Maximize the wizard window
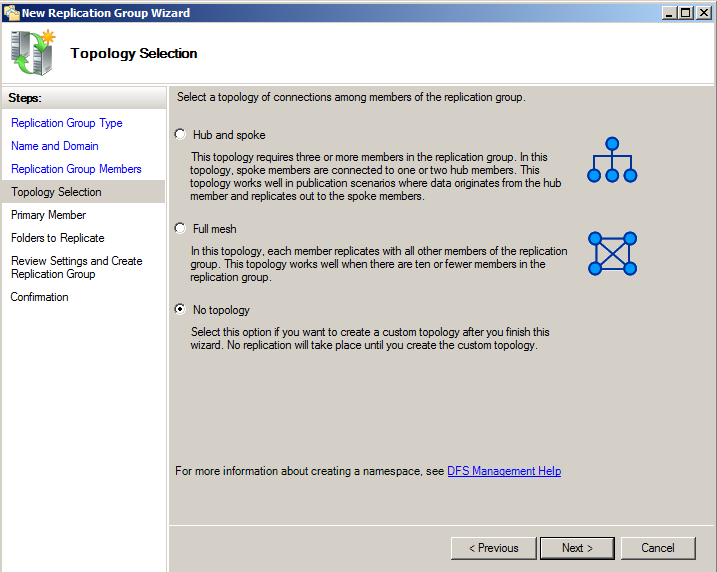 (685, 13)
